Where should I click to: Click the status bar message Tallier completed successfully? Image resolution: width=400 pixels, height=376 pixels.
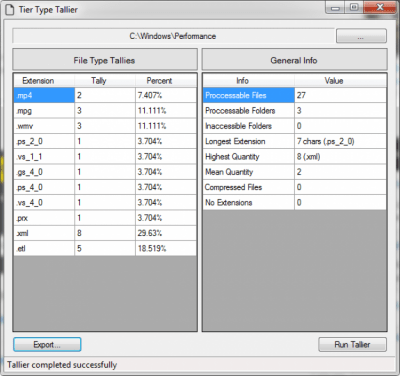pyautogui.click(x=62, y=365)
